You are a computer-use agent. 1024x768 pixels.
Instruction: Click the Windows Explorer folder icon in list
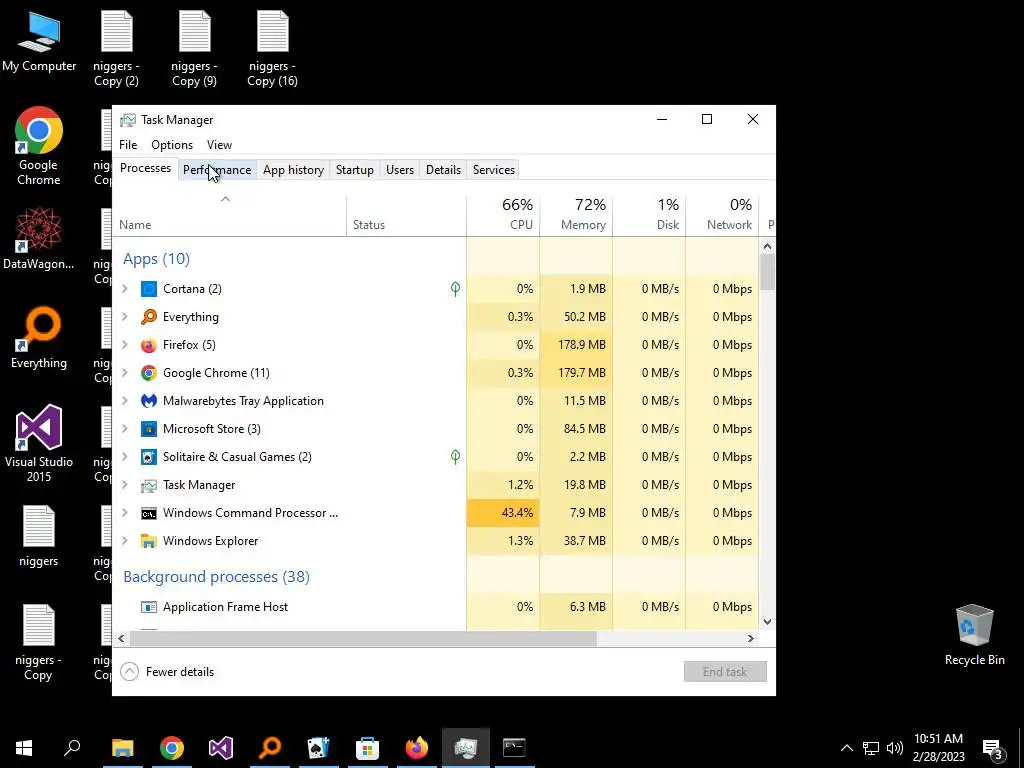149,541
